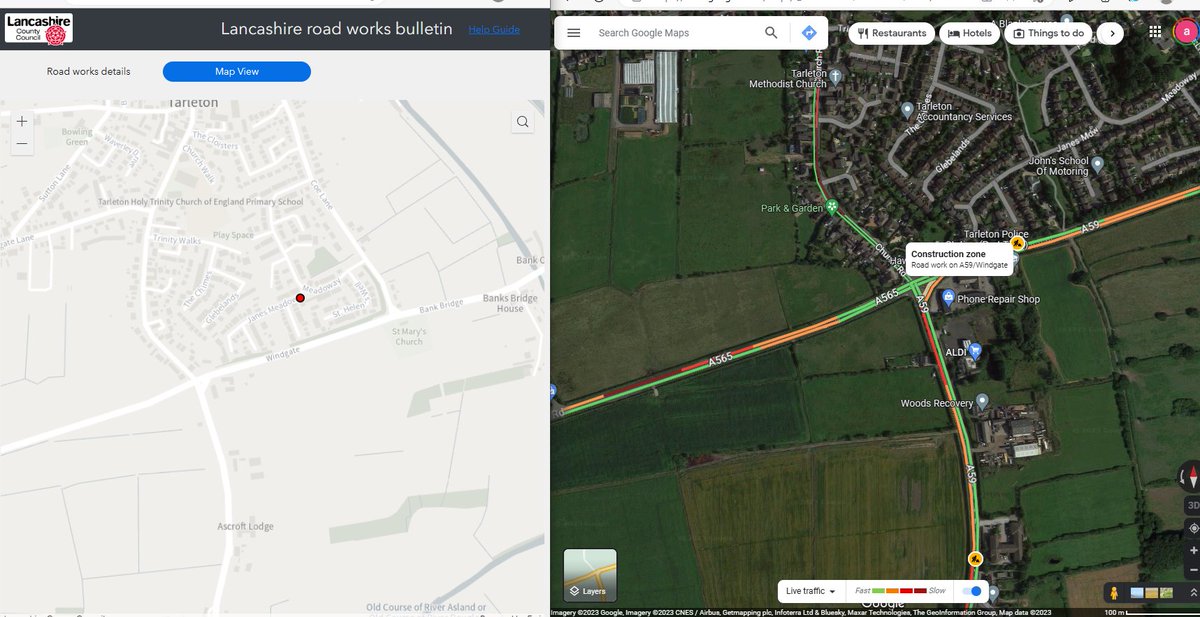This screenshot has height=617, width=1200.
Task: Open search on the Lancashire bulletin map
Action: [523, 122]
